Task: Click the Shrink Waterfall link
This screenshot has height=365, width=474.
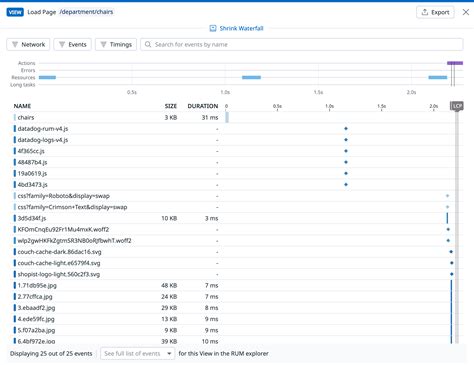Action: [x=241, y=28]
